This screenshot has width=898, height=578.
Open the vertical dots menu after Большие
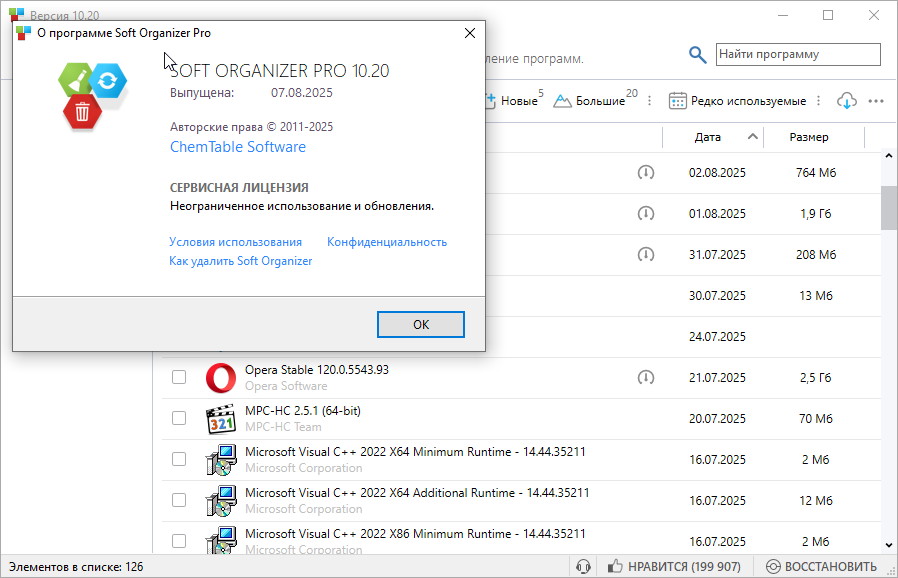[649, 101]
